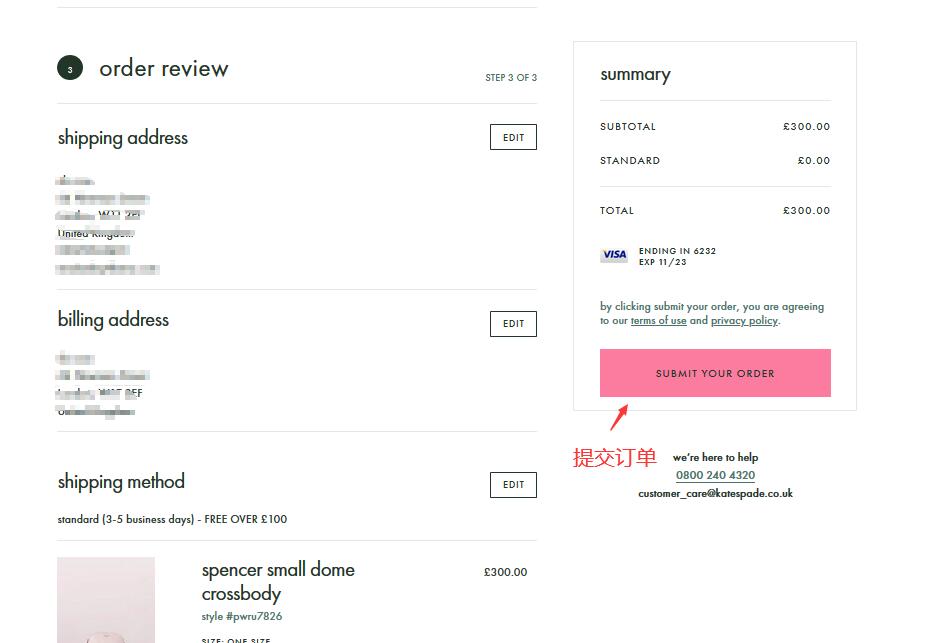937x643 pixels.
Task: Click the order review heading
Action: (164, 69)
